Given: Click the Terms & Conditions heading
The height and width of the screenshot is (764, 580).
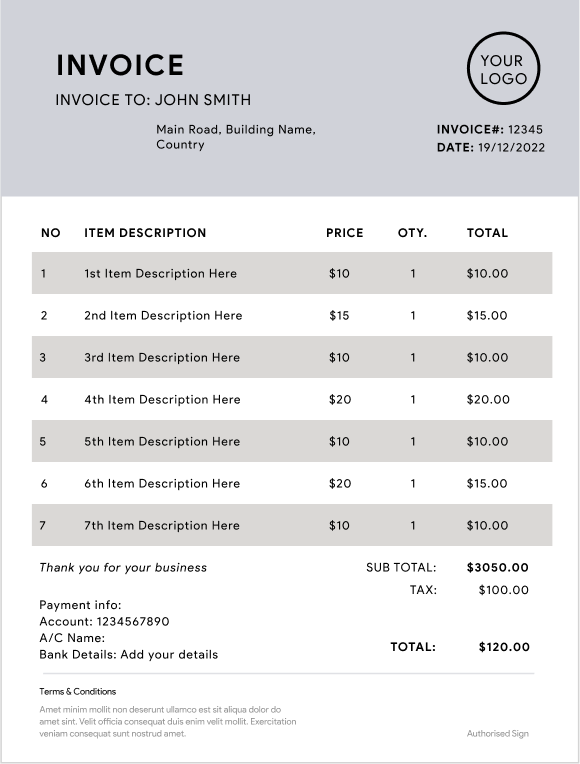Looking at the screenshot, I should point(77,691).
